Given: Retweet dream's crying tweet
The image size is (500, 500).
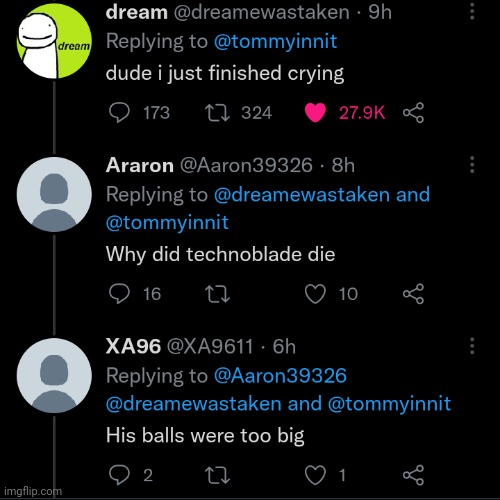Looking at the screenshot, I should [217, 113].
